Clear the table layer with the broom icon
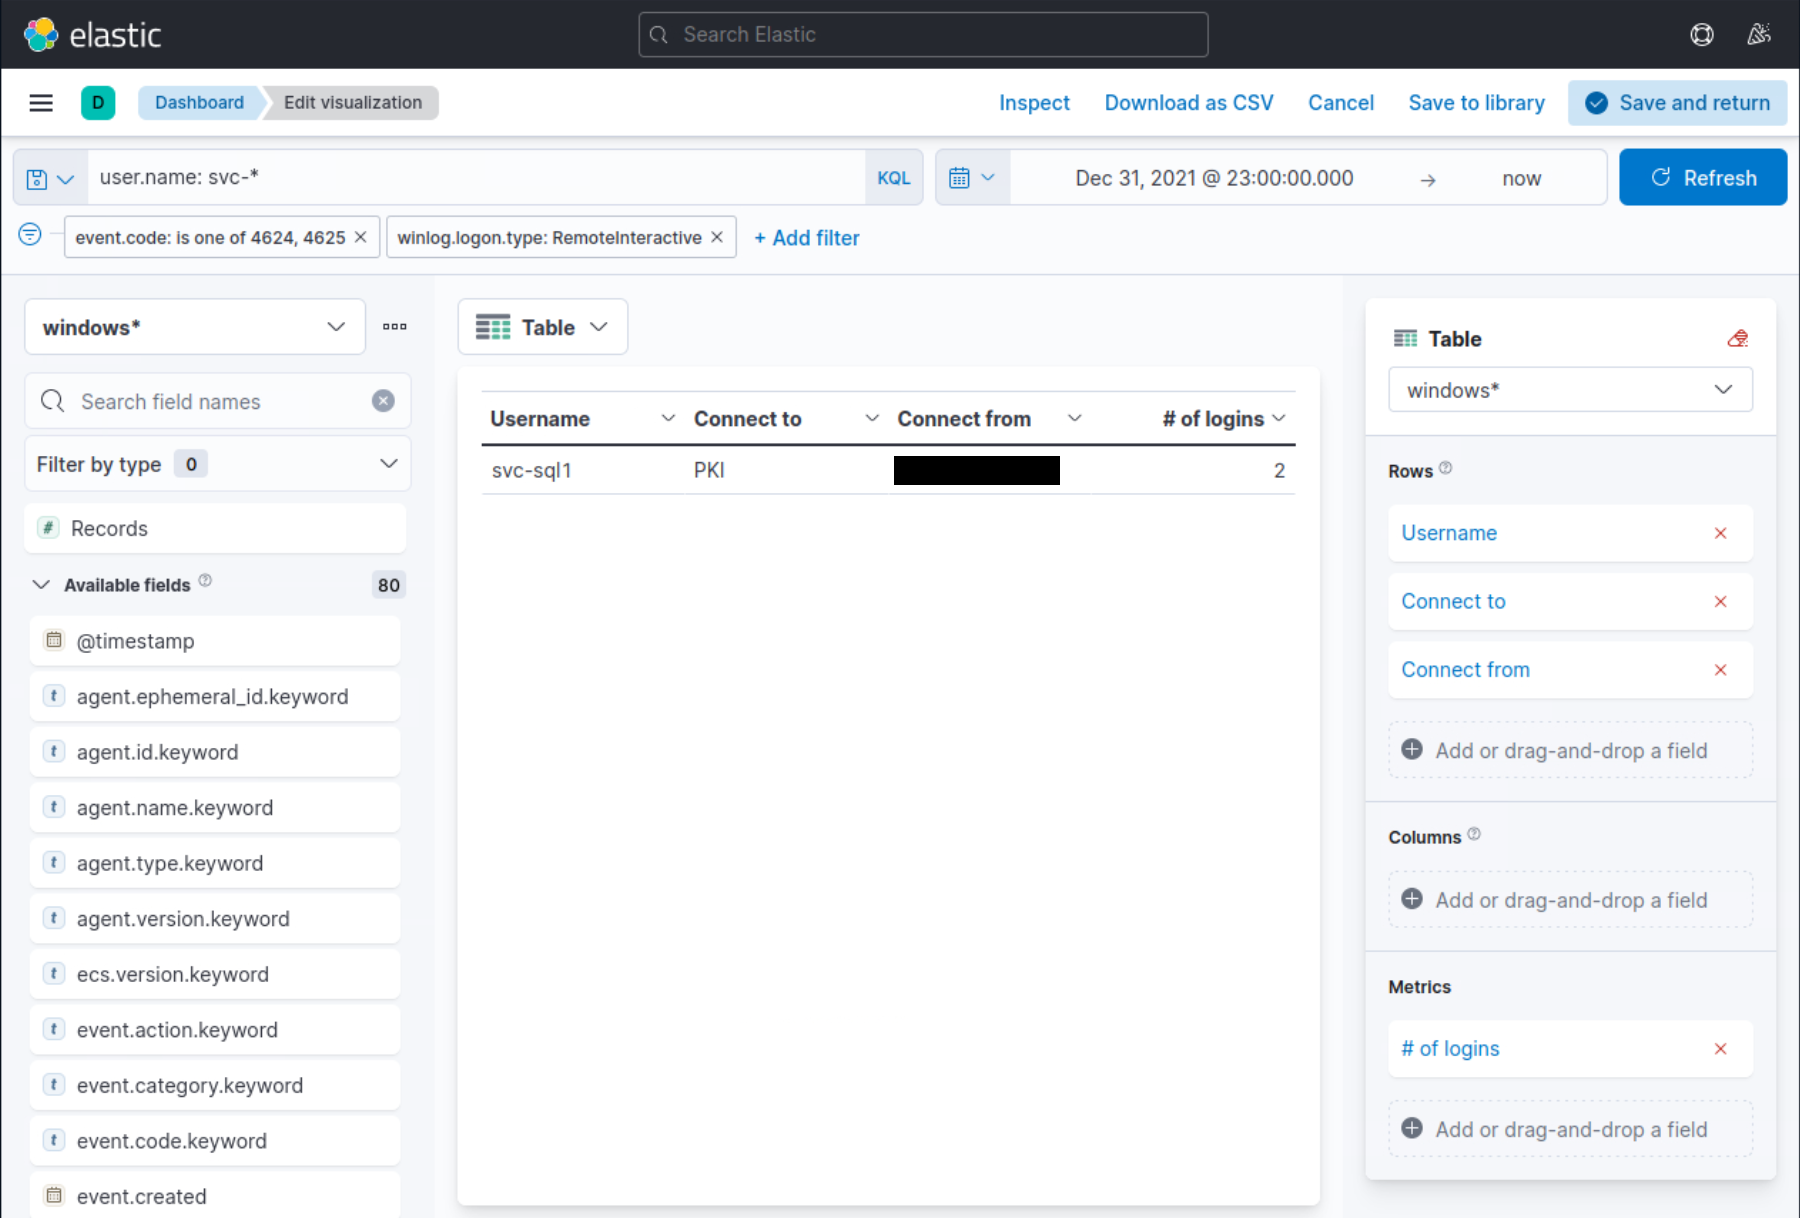Image resolution: width=1800 pixels, height=1218 pixels. tap(1738, 338)
